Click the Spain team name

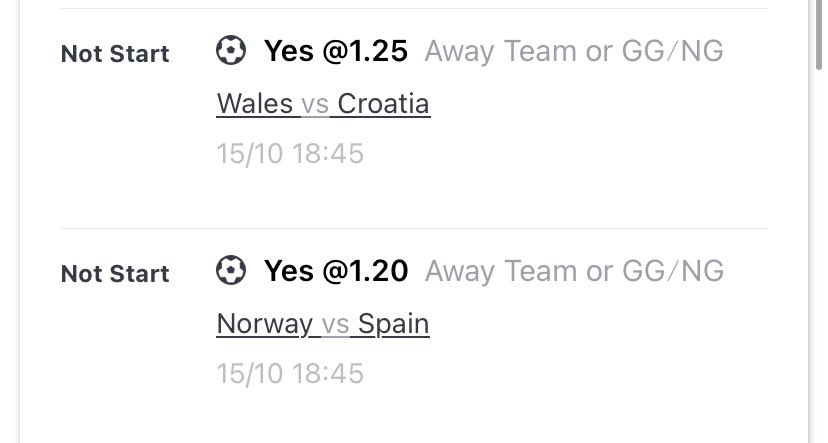[393, 324]
